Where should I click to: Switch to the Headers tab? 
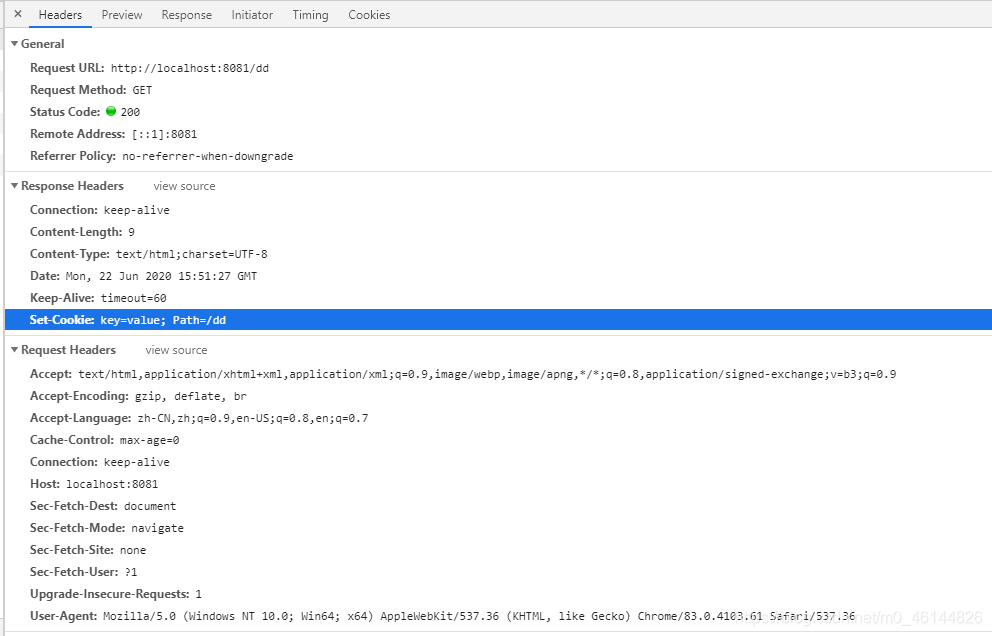click(60, 15)
